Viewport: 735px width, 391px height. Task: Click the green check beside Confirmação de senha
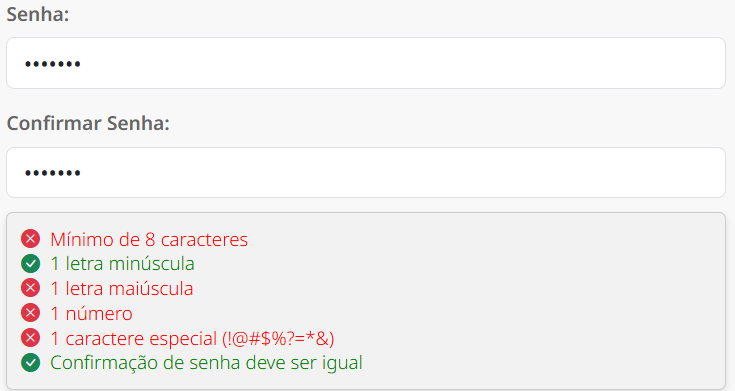(x=30, y=362)
